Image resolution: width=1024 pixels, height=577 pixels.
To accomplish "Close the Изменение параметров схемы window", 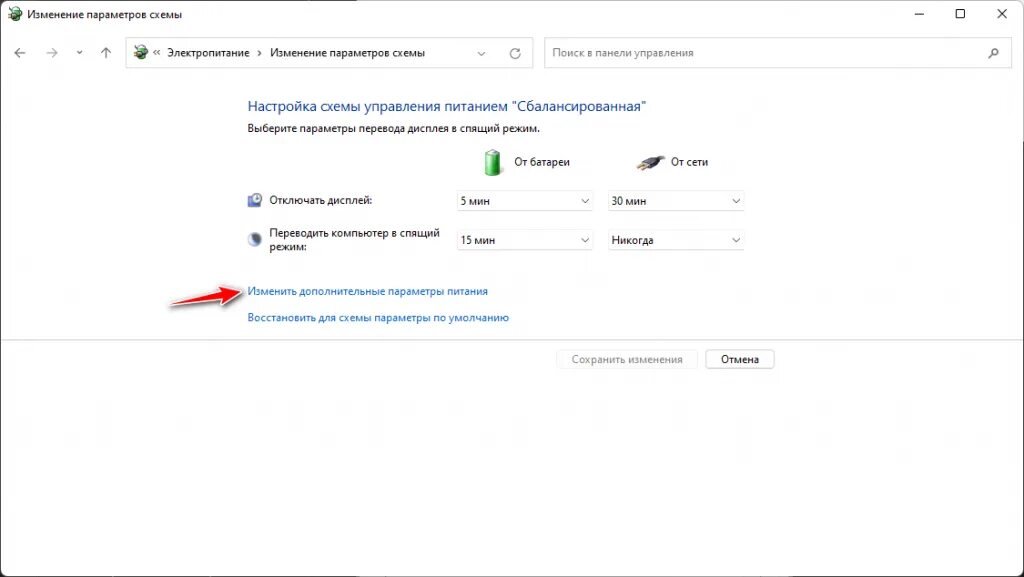I will tap(1002, 14).
